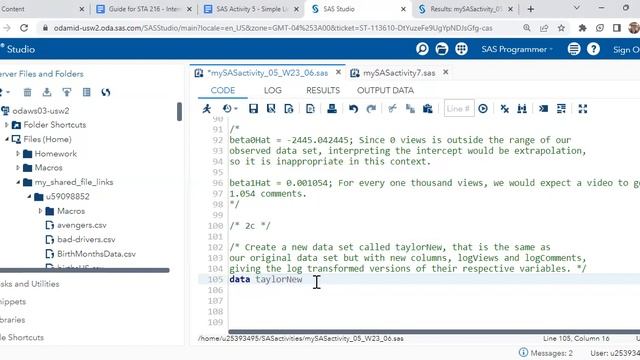Switch to the SAS Activity 5 browser tab
Screen dimensions: 640x360
(251, 9)
